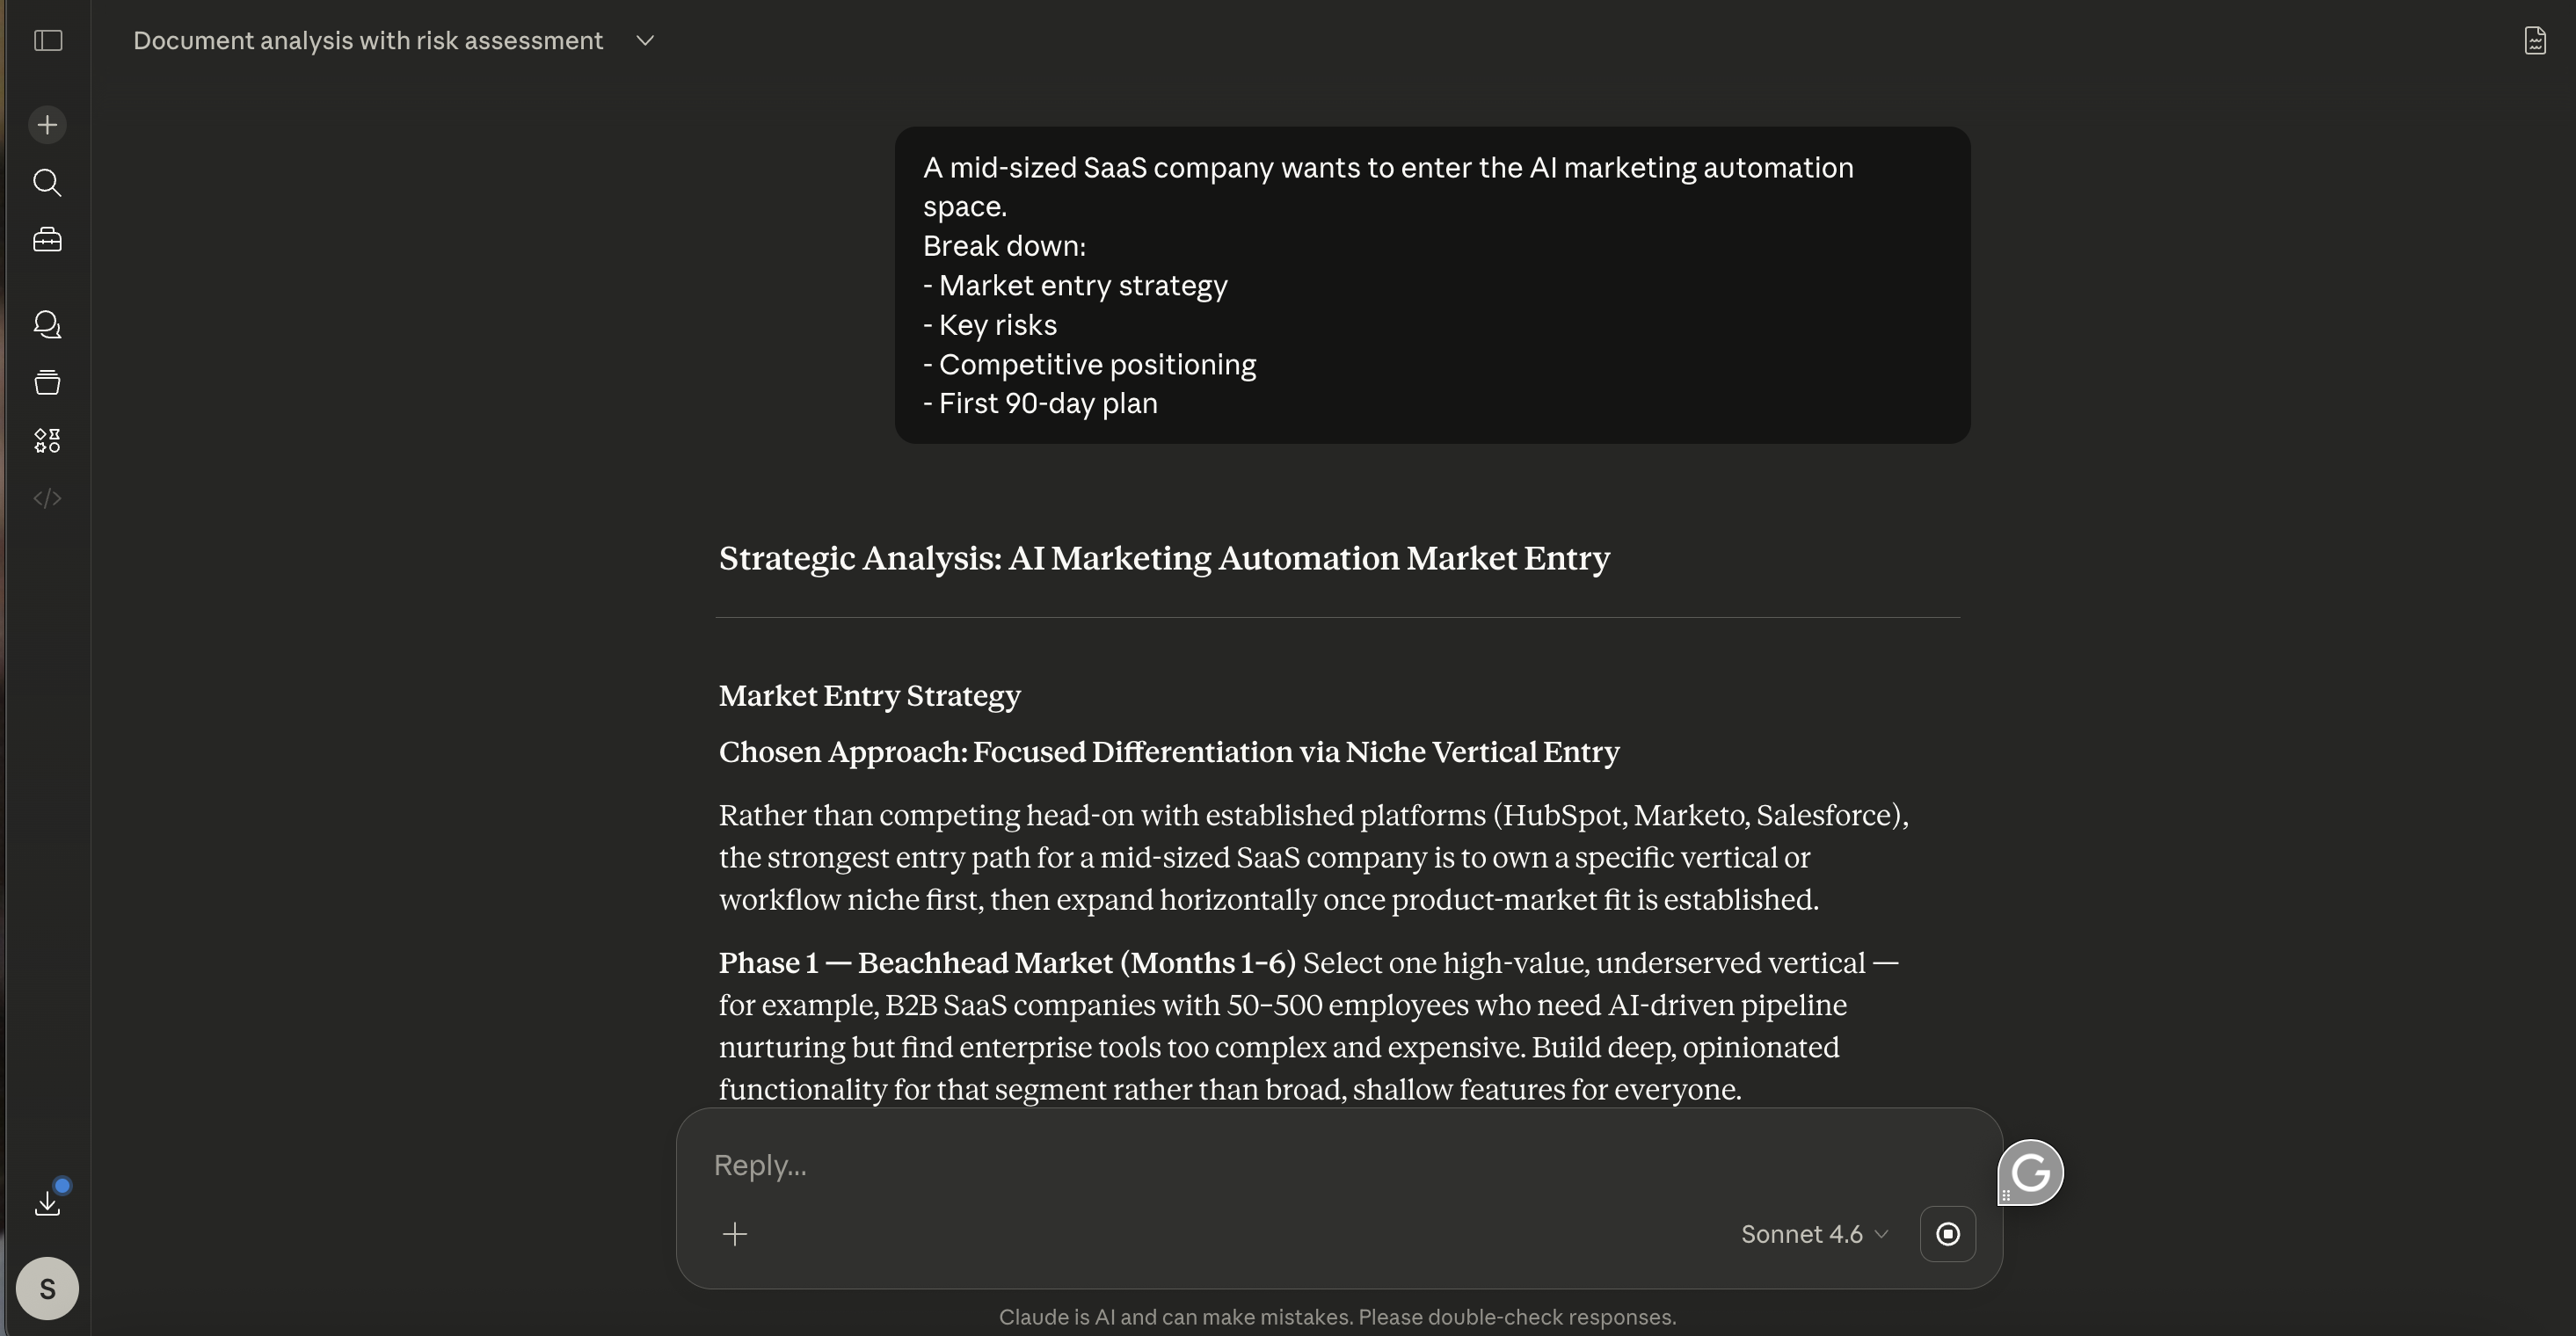Open the Artifacts shapes icon

pos(47,441)
